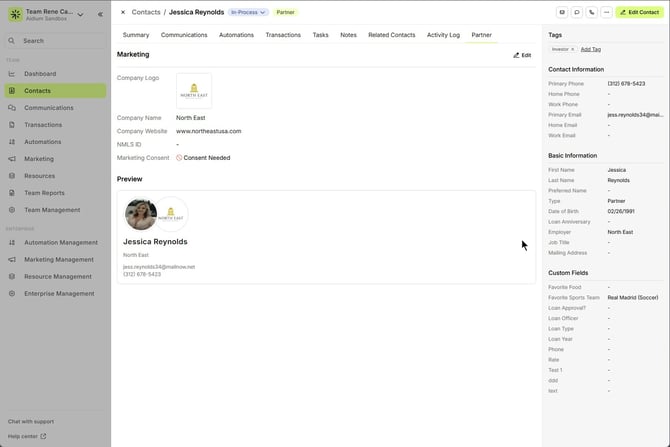
Task: Click the Edit Contact button
Action: tap(639, 12)
